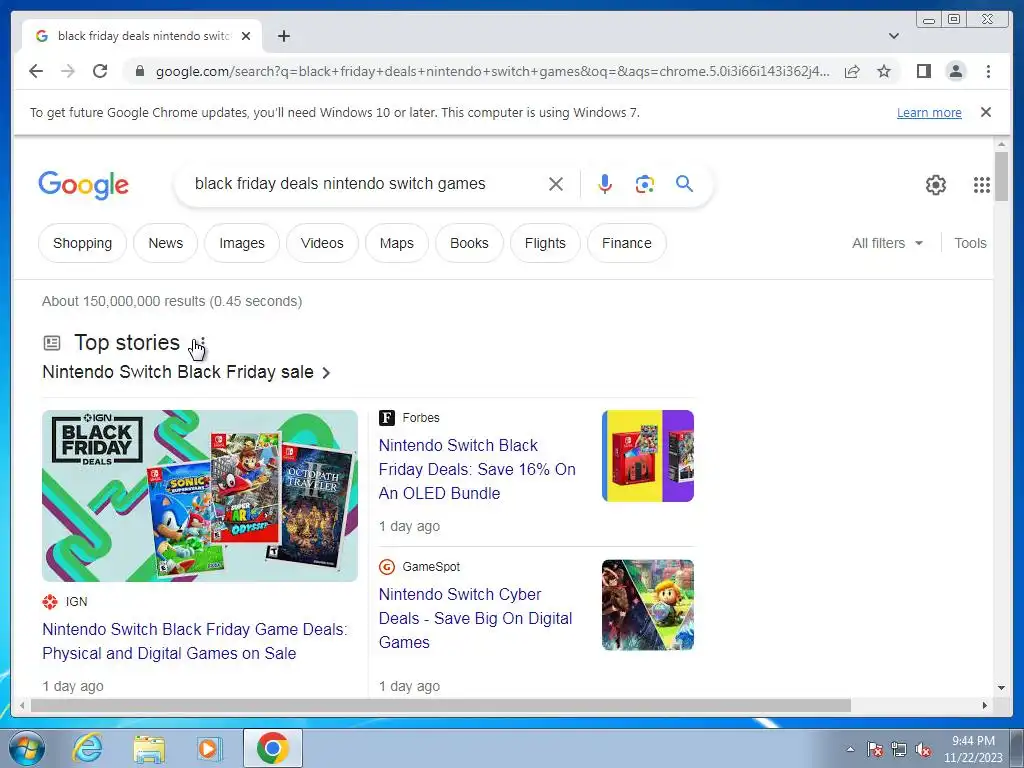Switch to the Books results filter
Viewport: 1024px width, 768px height.
click(469, 243)
